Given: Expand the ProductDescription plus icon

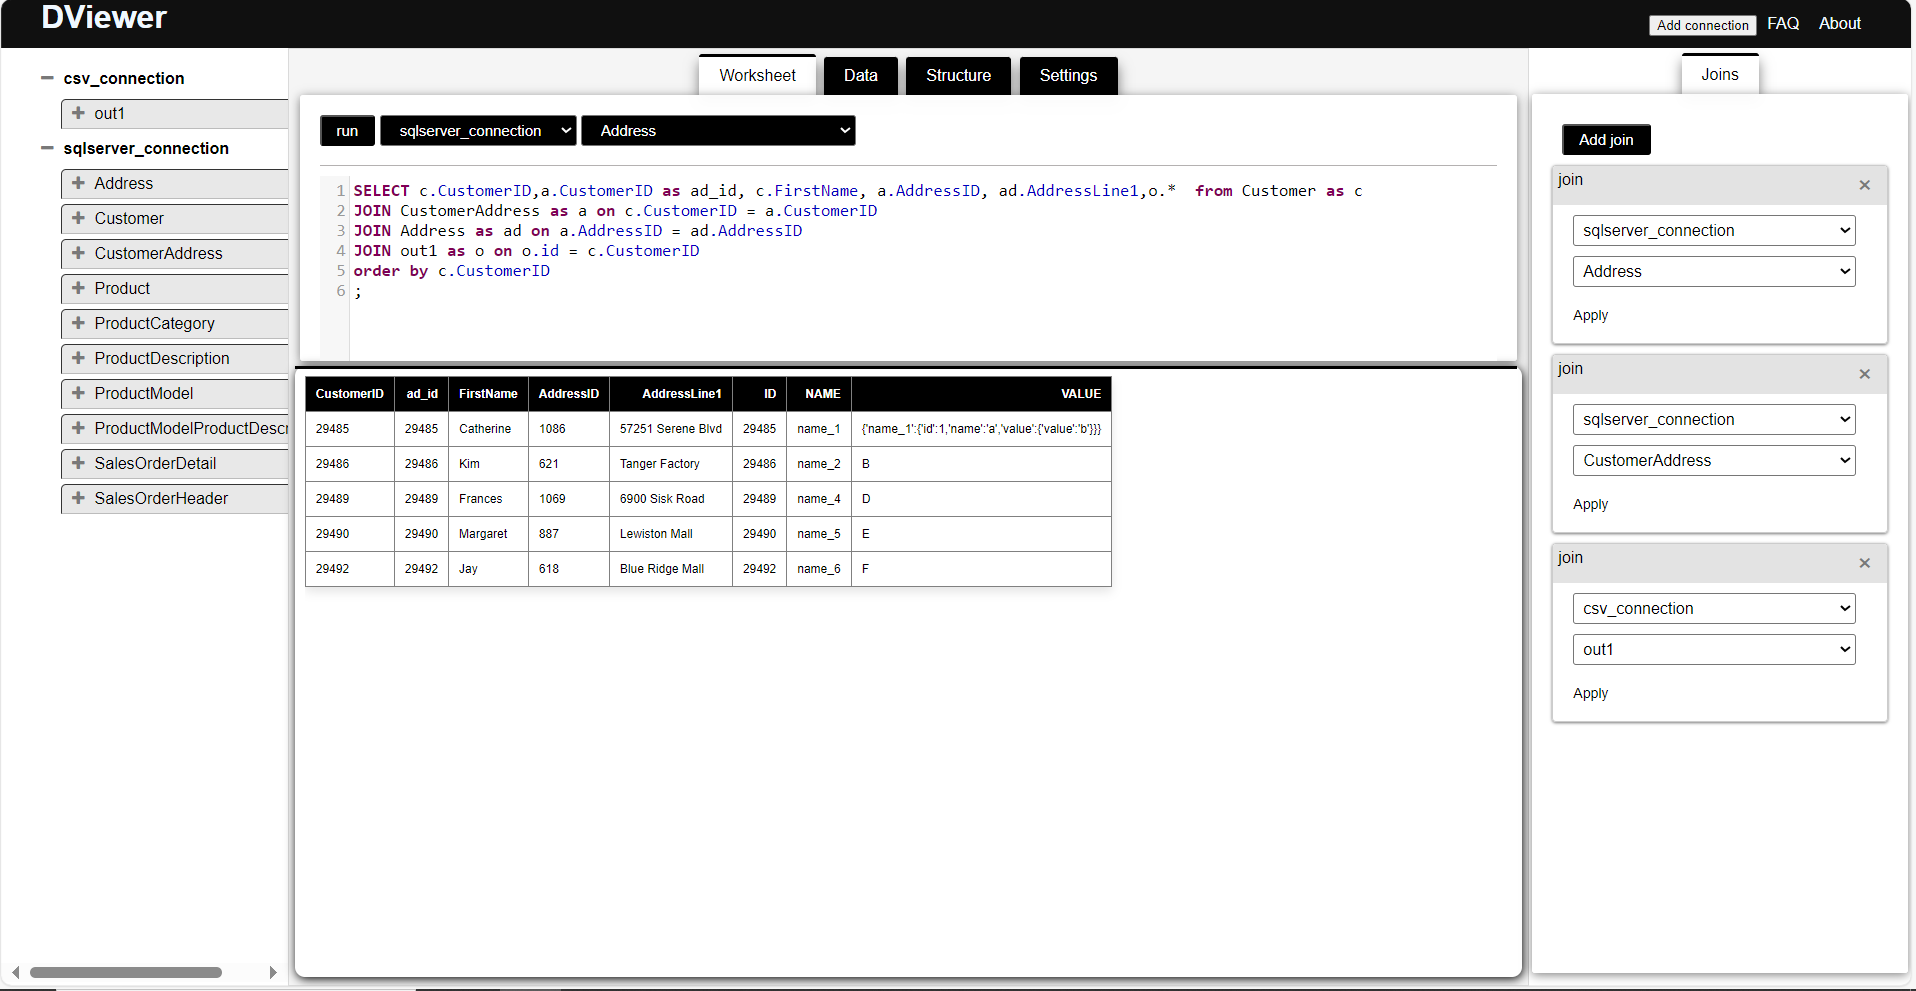Looking at the screenshot, I should 78,358.
